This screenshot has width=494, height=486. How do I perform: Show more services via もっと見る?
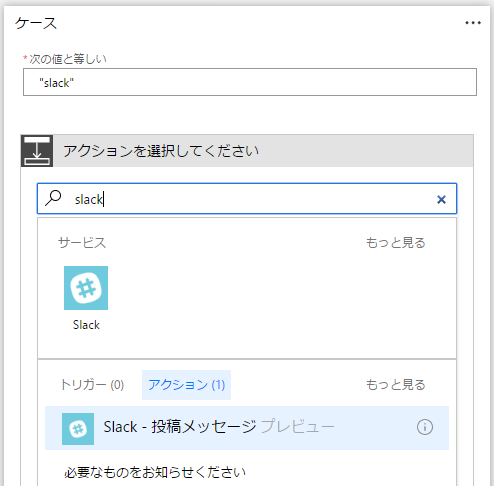396,242
